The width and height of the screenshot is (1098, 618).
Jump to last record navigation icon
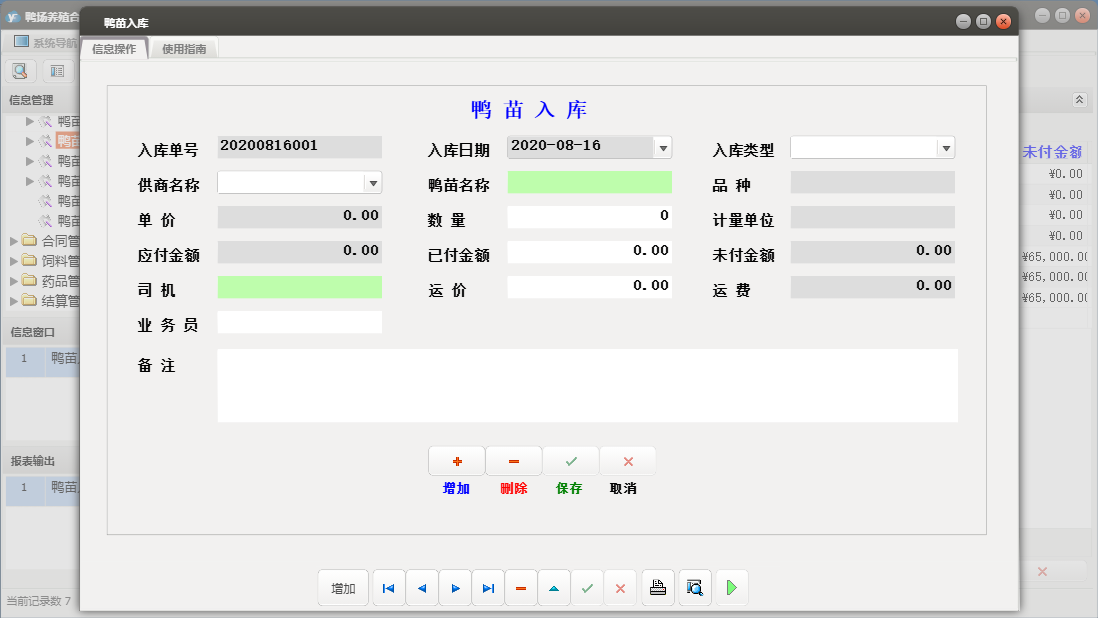(x=488, y=588)
